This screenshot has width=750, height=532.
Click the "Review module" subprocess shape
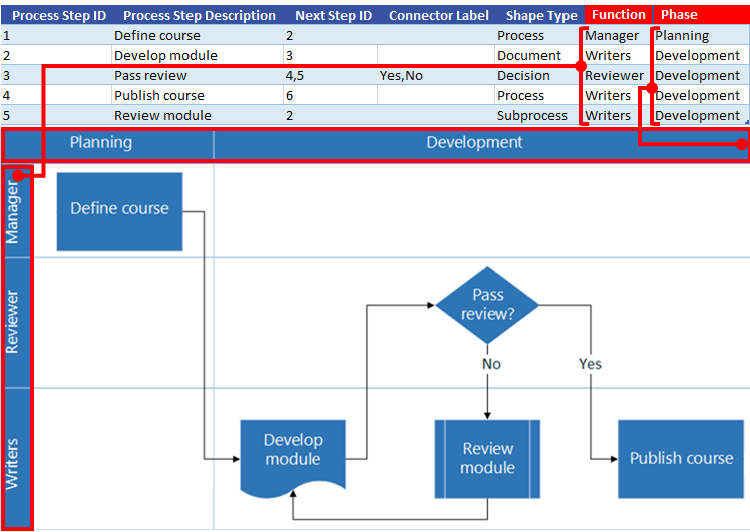coord(487,458)
